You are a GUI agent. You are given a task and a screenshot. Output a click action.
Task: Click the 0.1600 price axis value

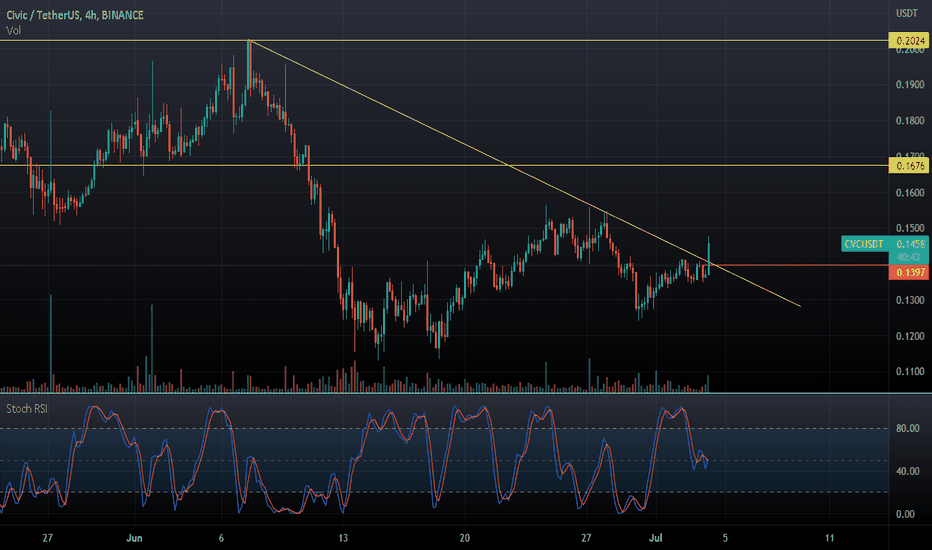[x=910, y=193]
